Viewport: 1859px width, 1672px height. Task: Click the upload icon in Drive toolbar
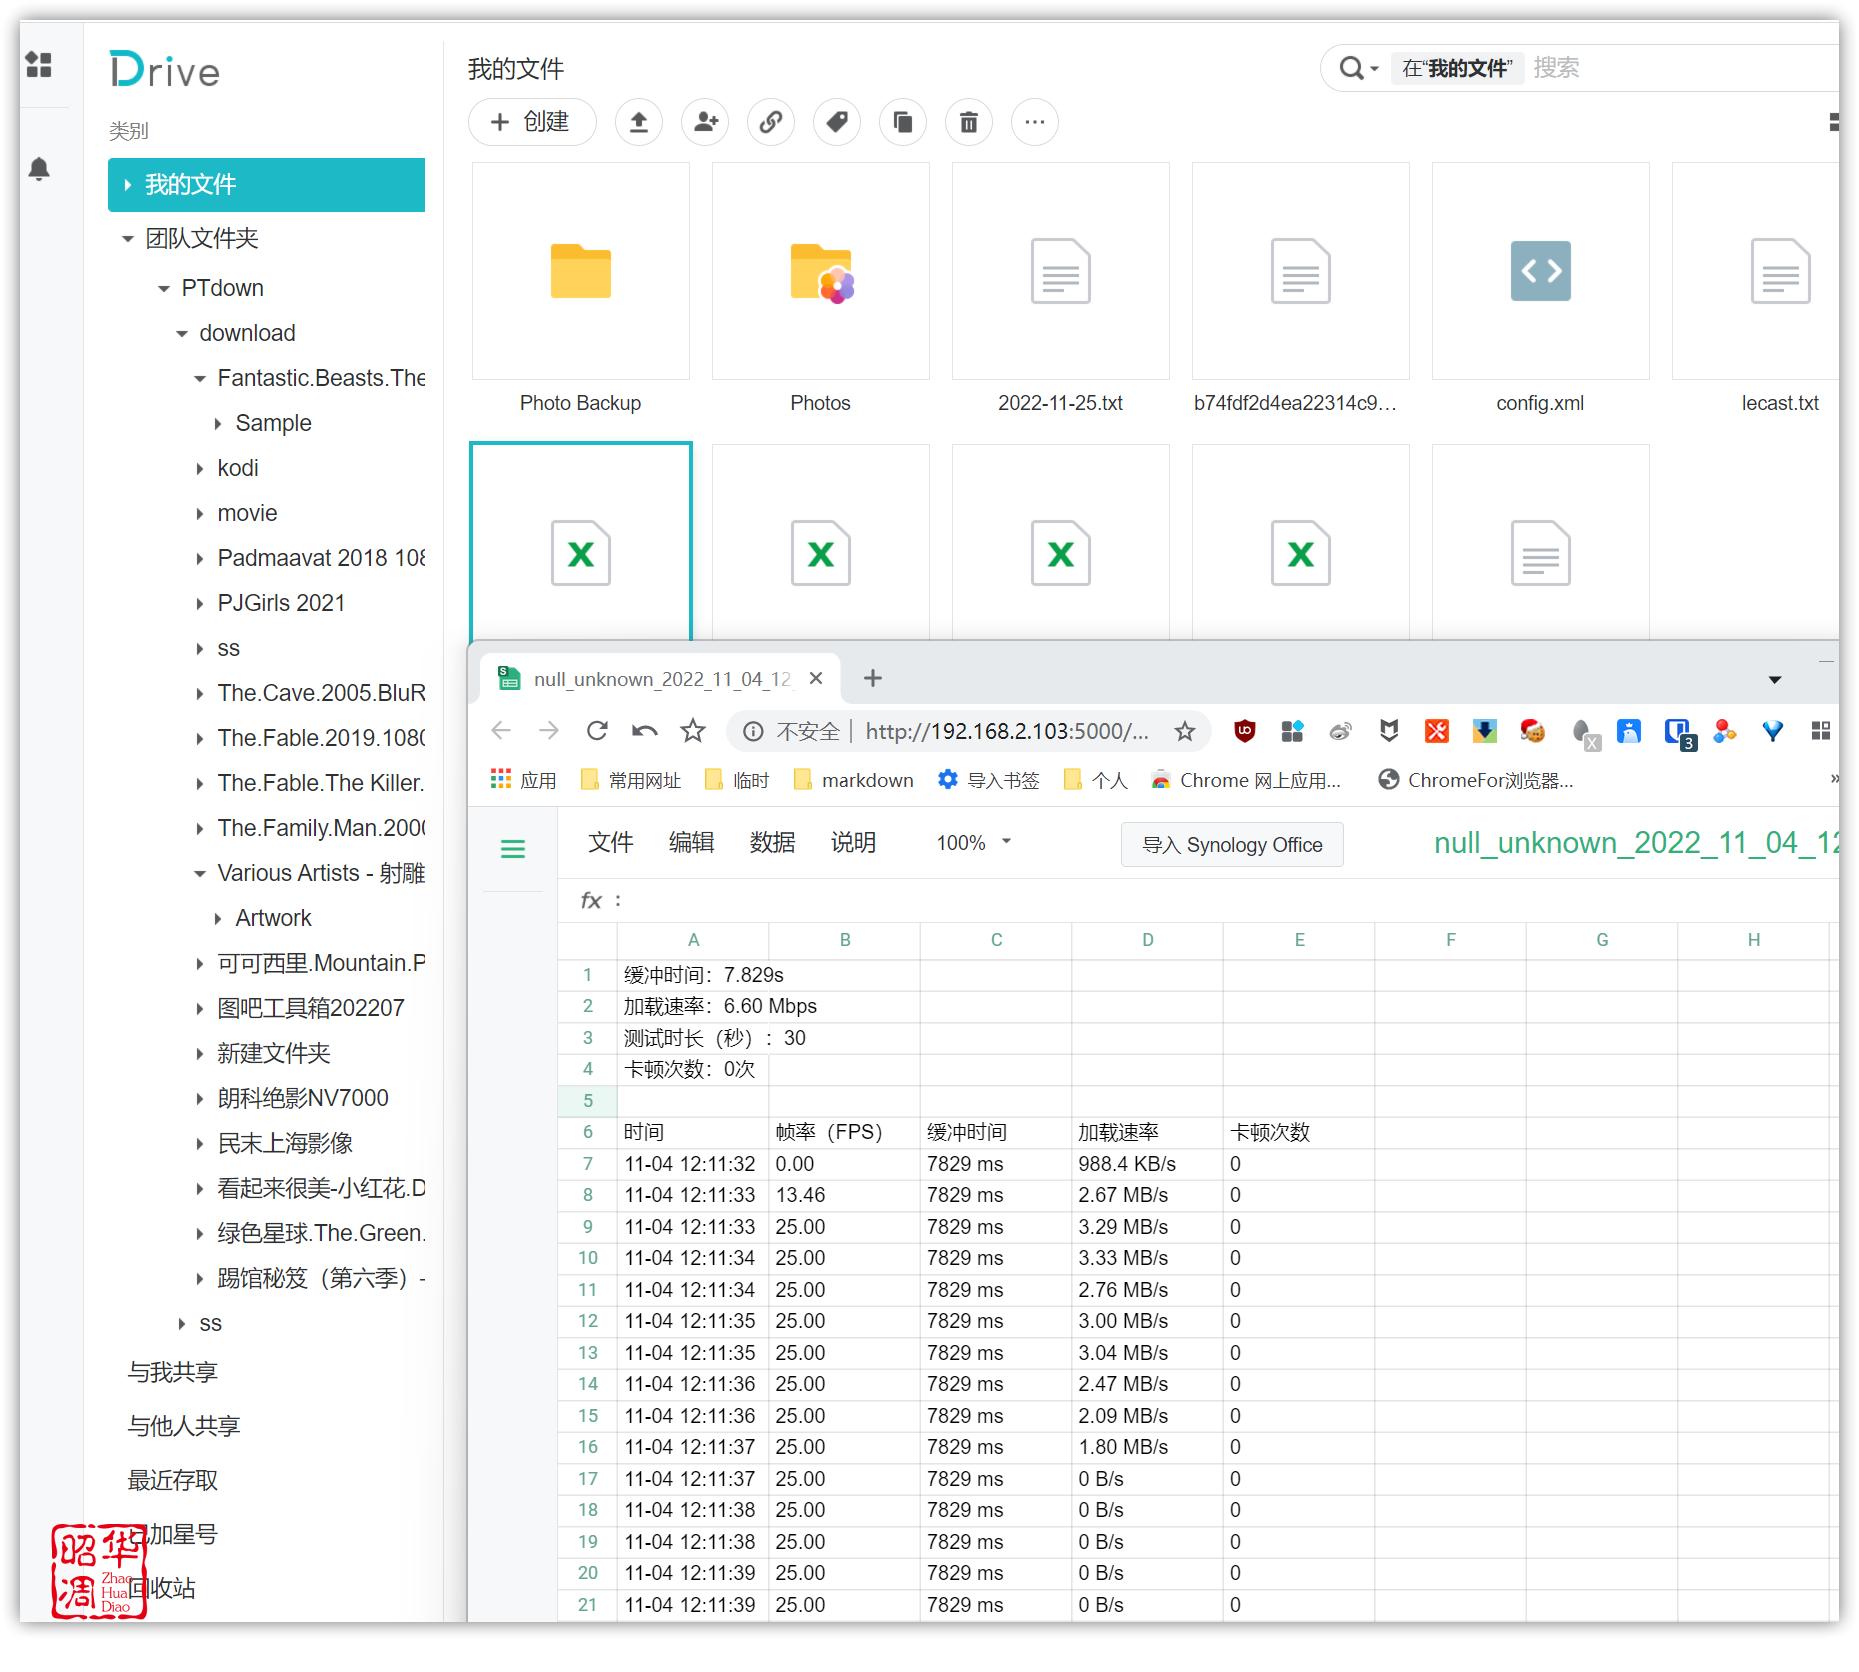pos(638,122)
